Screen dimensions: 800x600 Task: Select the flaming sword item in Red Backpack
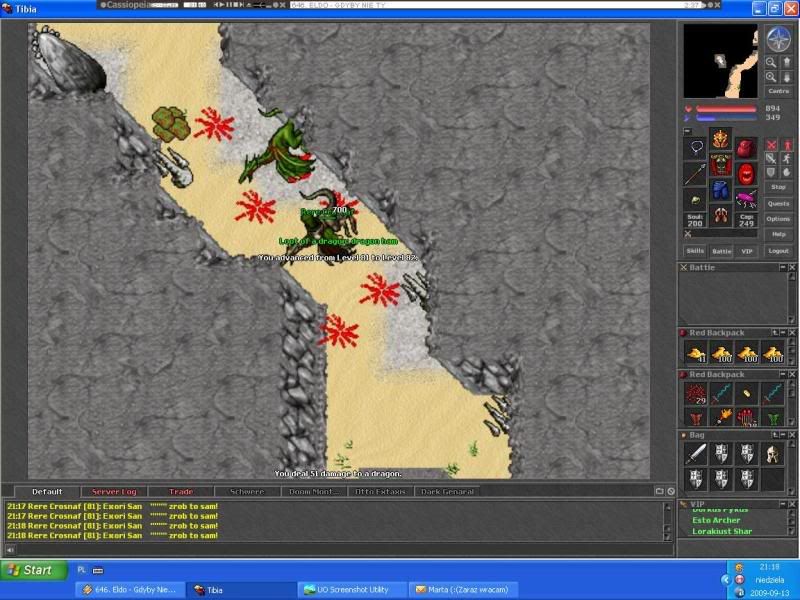click(x=721, y=417)
